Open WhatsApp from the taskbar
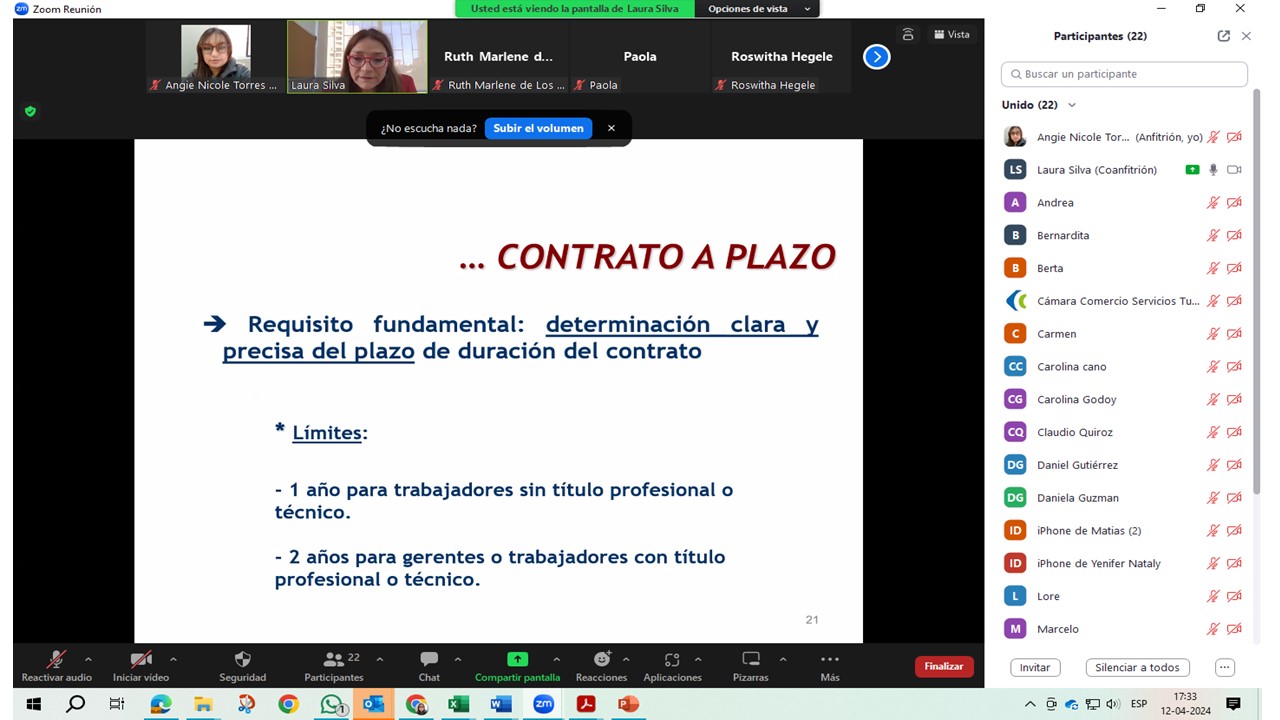The height and width of the screenshot is (720, 1280). (x=331, y=704)
